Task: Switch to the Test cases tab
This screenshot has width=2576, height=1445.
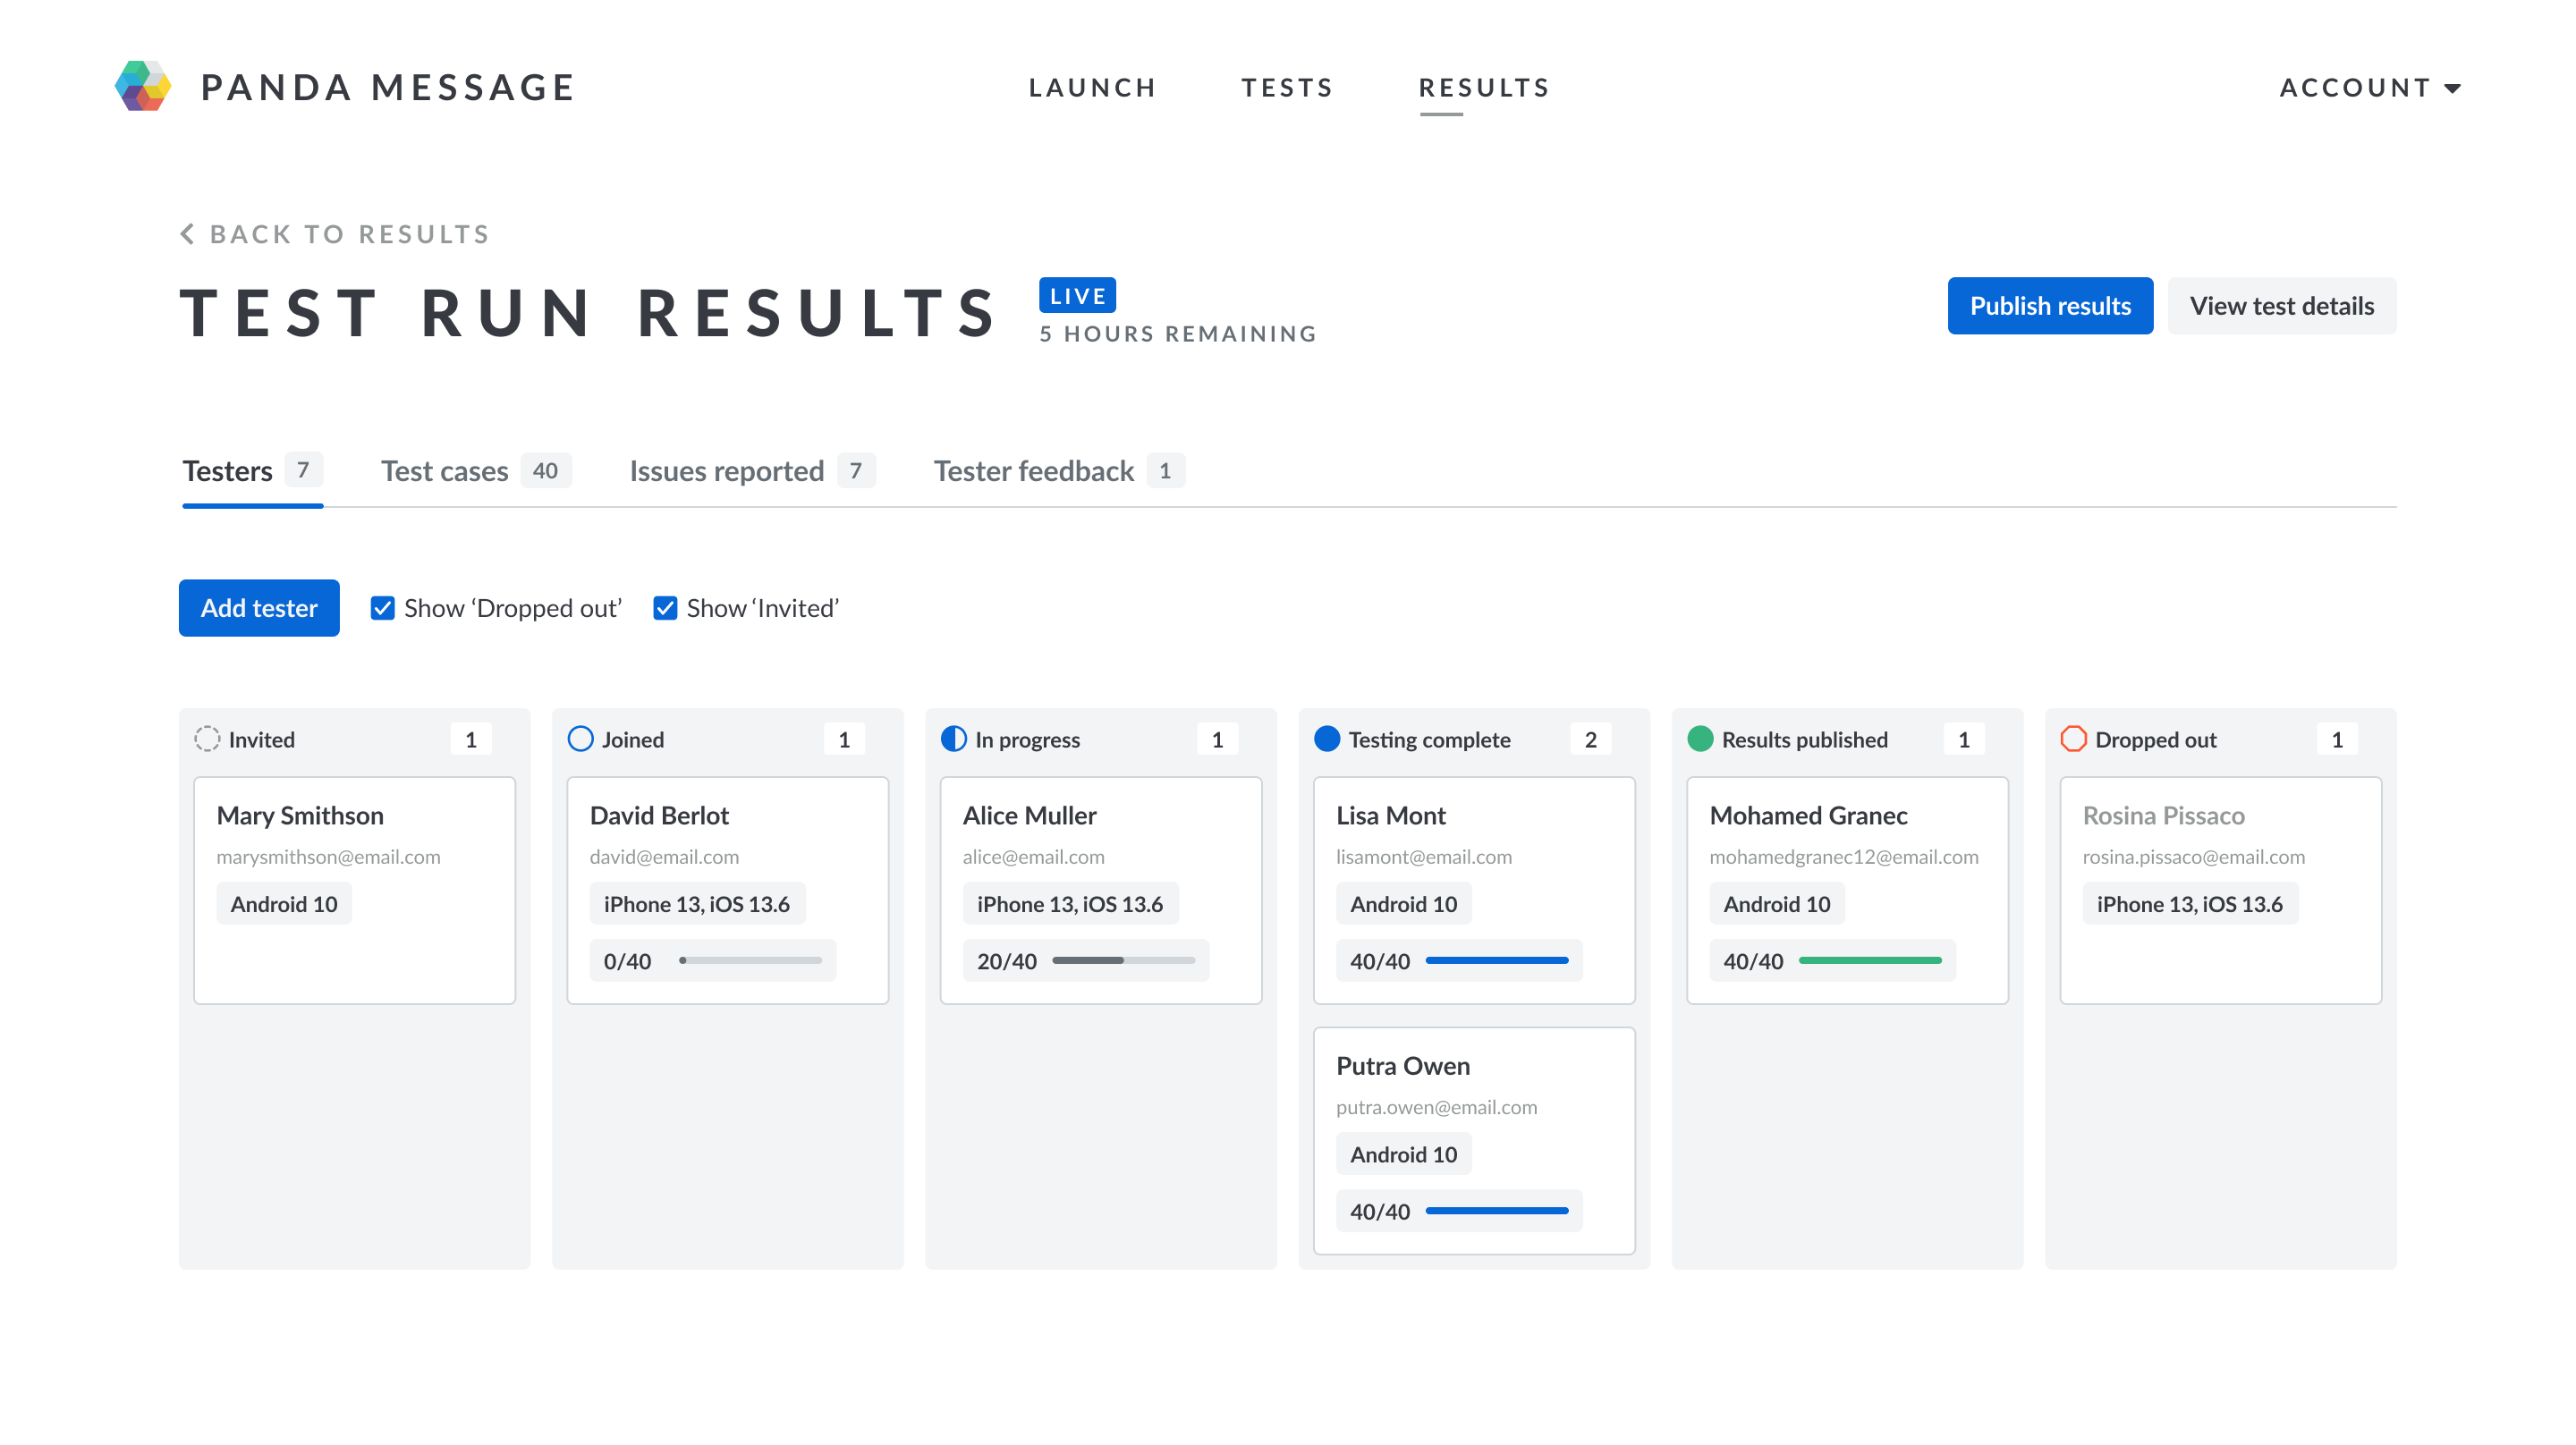Action: click(x=476, y=471)
